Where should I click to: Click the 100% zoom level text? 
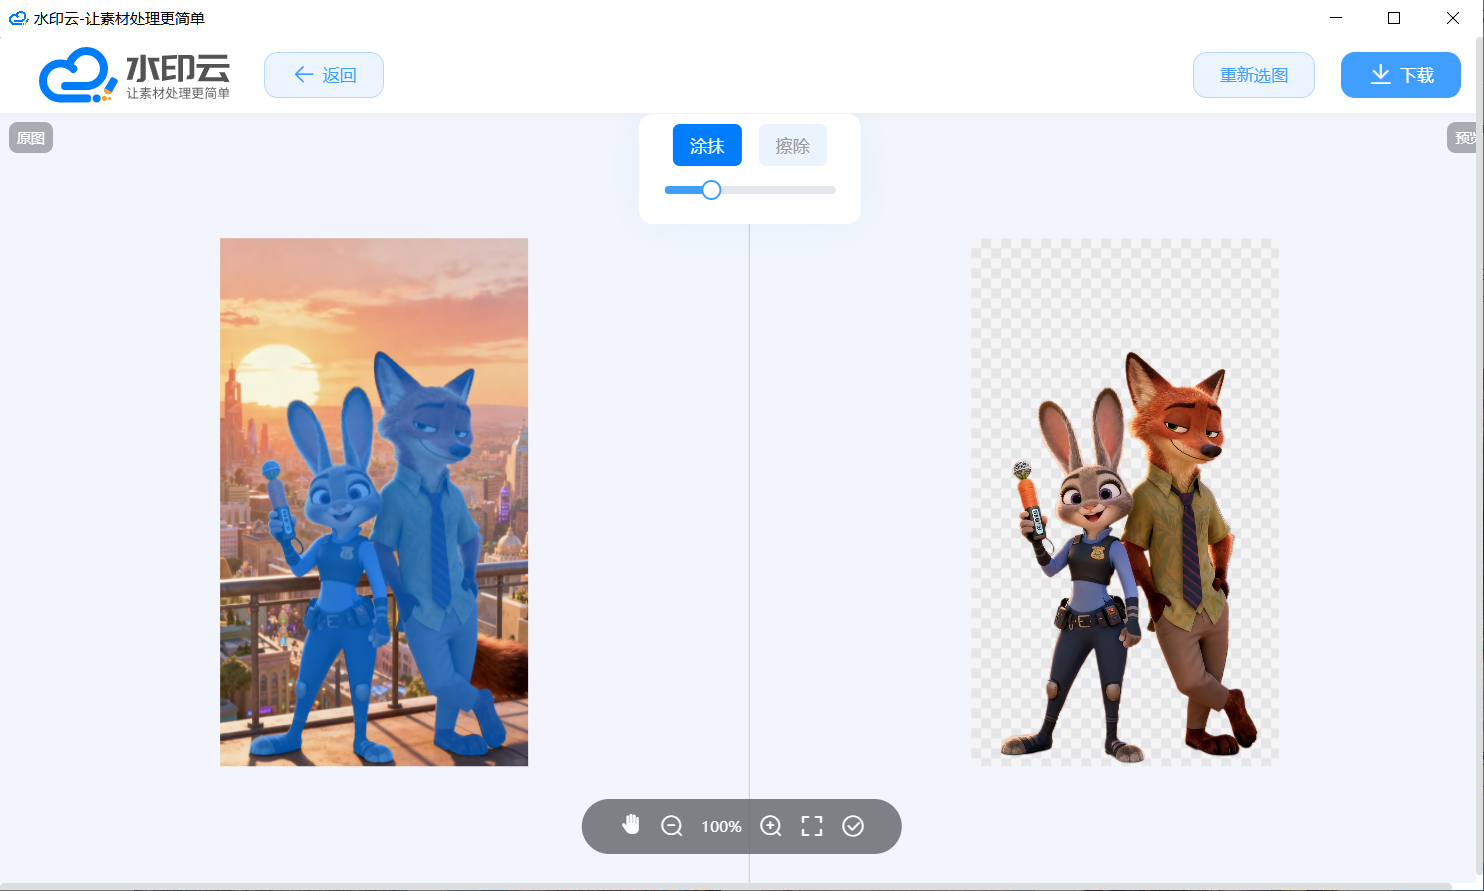[x=721, y=827]
